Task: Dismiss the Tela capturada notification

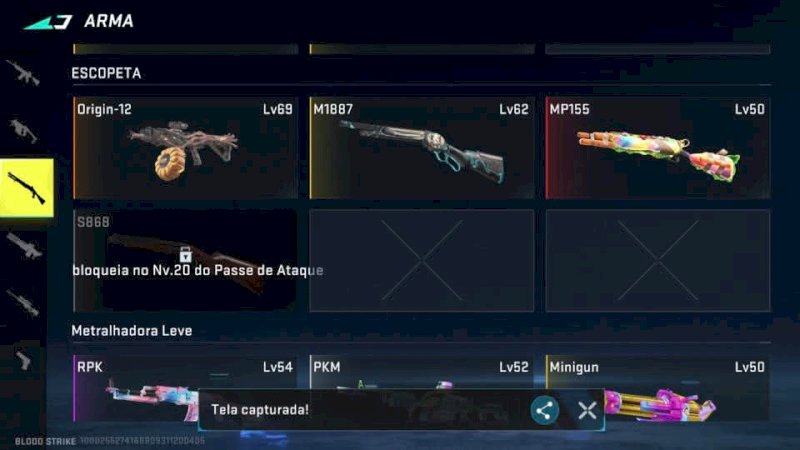Action: 587,410
